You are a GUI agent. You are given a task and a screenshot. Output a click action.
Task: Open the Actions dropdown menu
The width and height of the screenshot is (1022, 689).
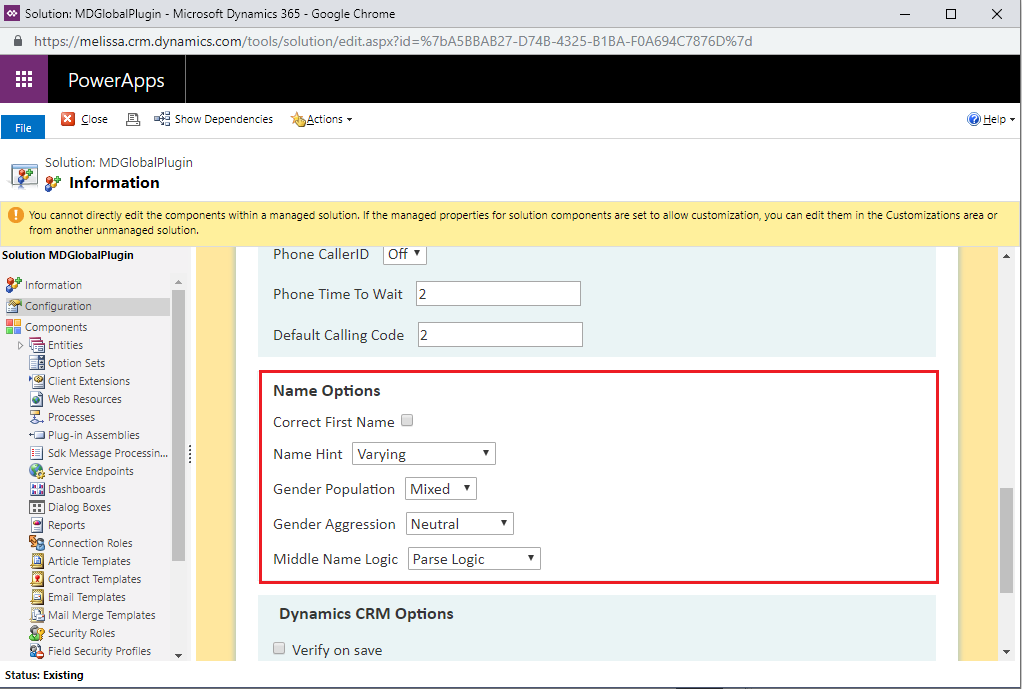(x=321, y=119)
